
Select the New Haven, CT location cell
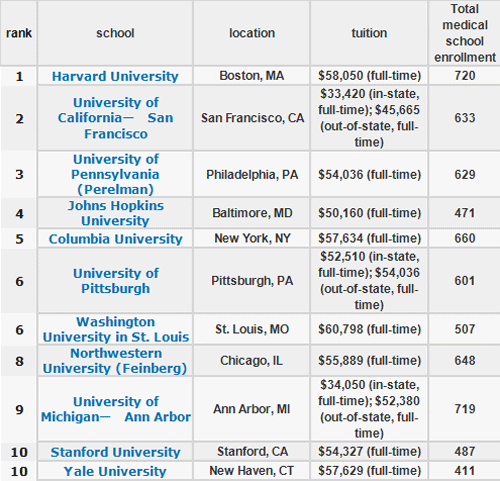pos(252,471)
